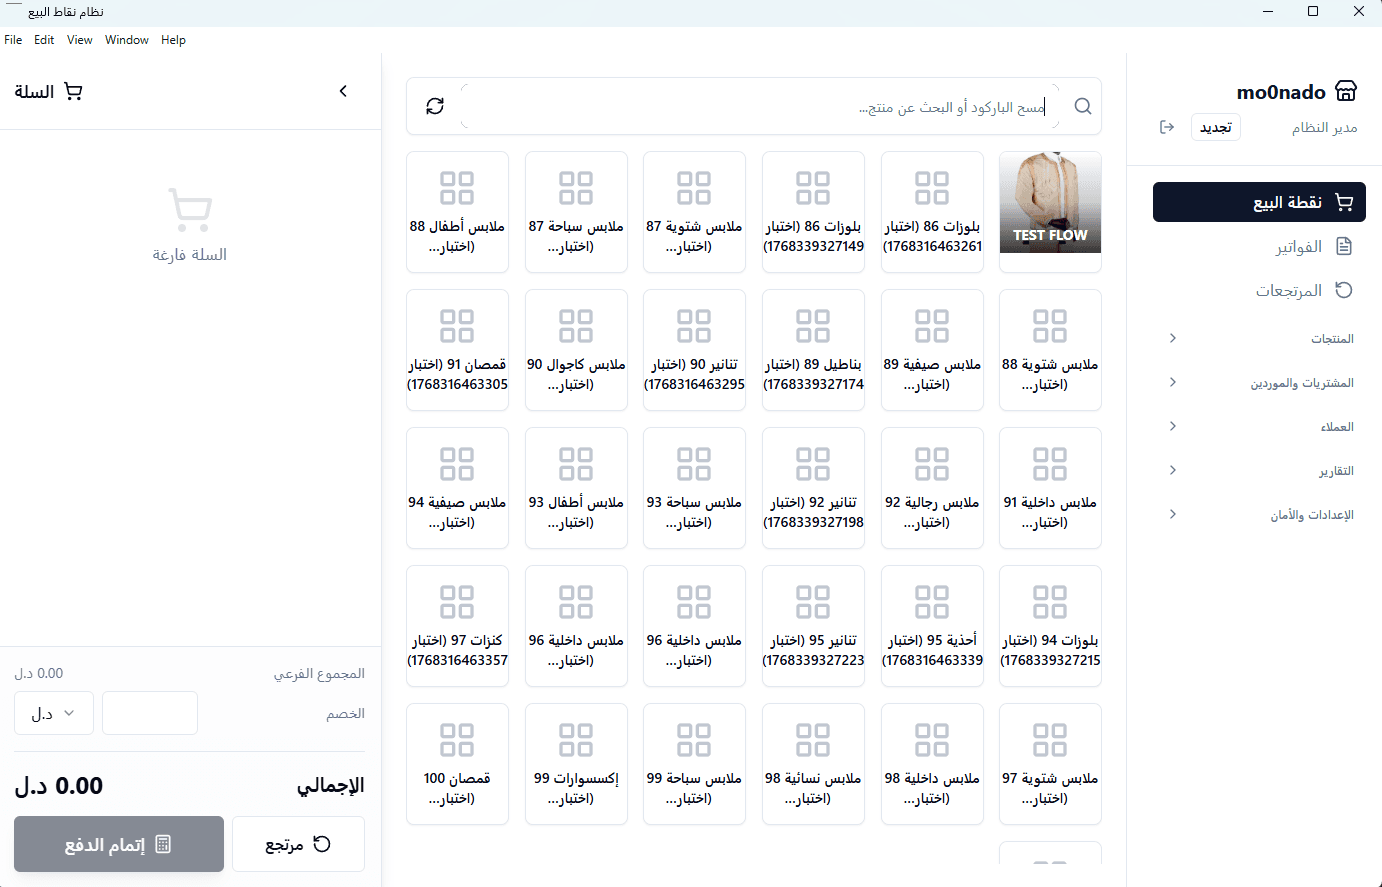Click the mo0nado store icon

pyautogui.click(x=1346, y=91)
